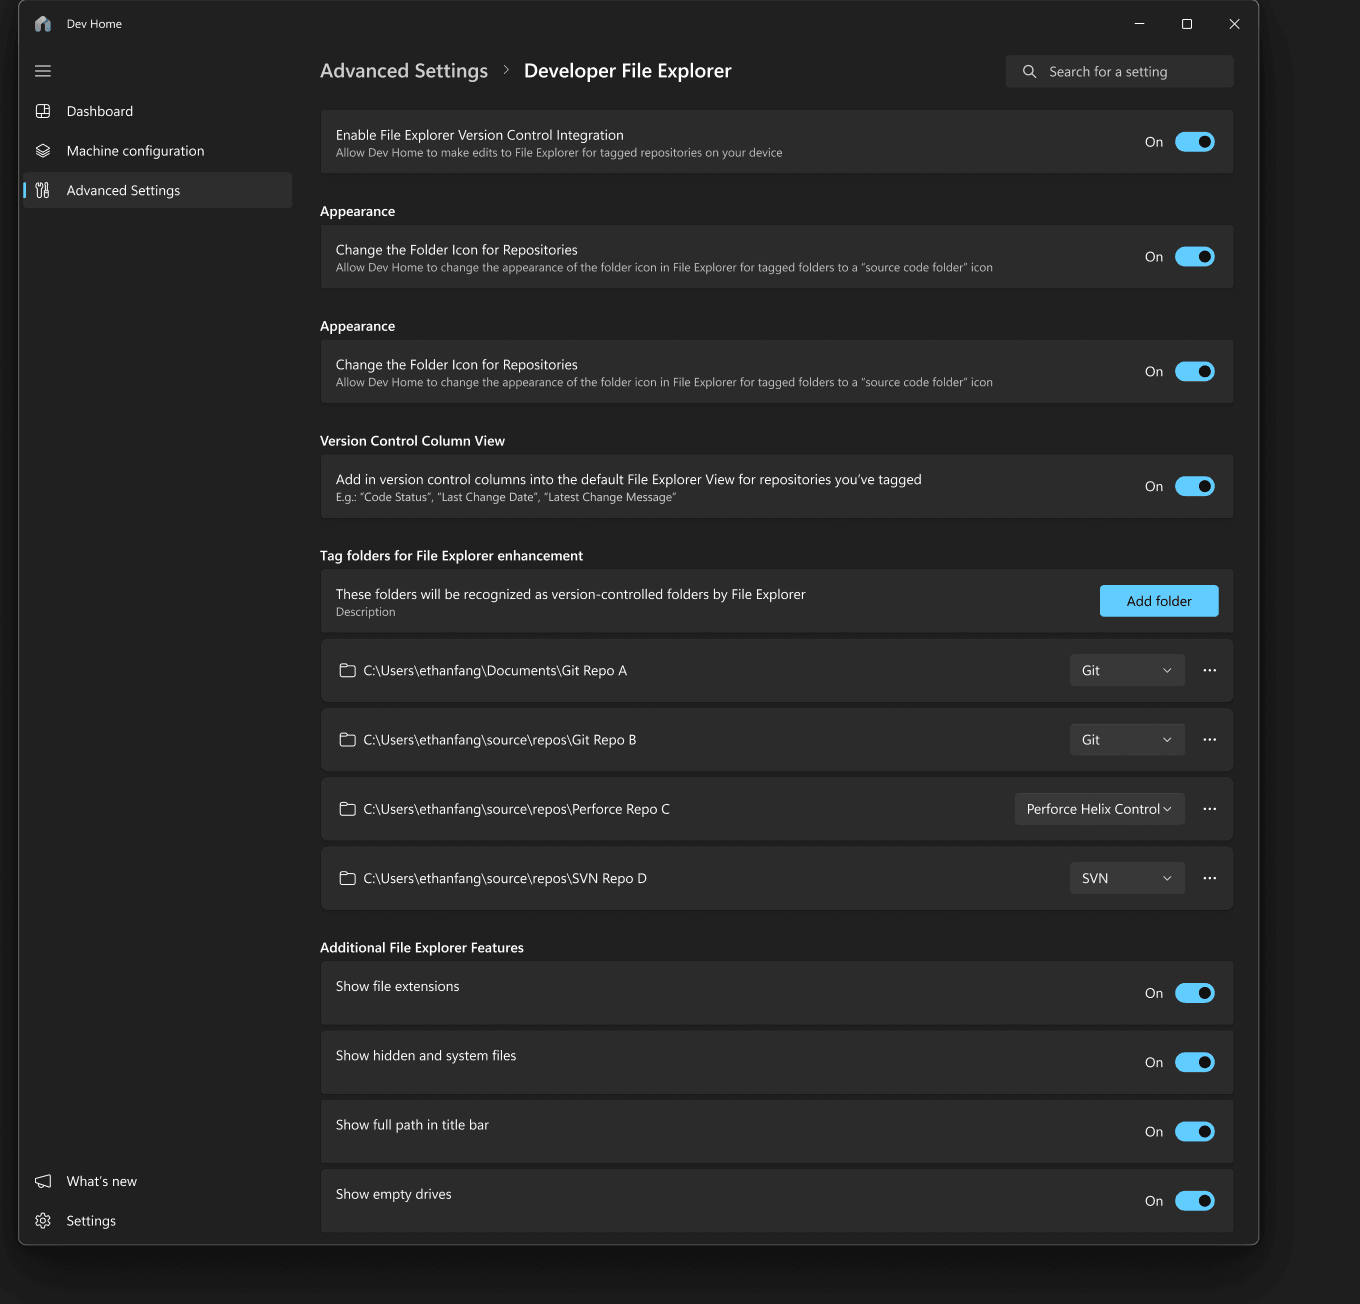Click the What's new megaphone icon

(43, 1181)
